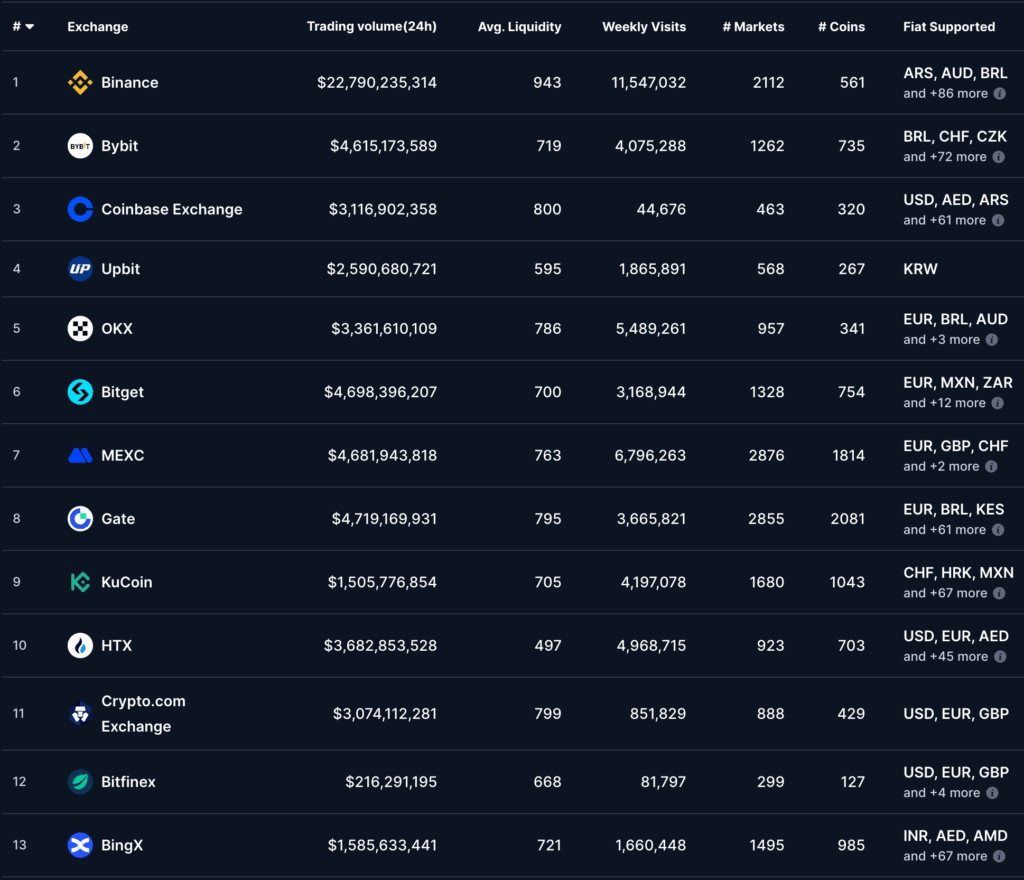This screenshot has height=880, width=1024.
Task: Open the OKX exchange link
Action: click(x=117, y=328)
